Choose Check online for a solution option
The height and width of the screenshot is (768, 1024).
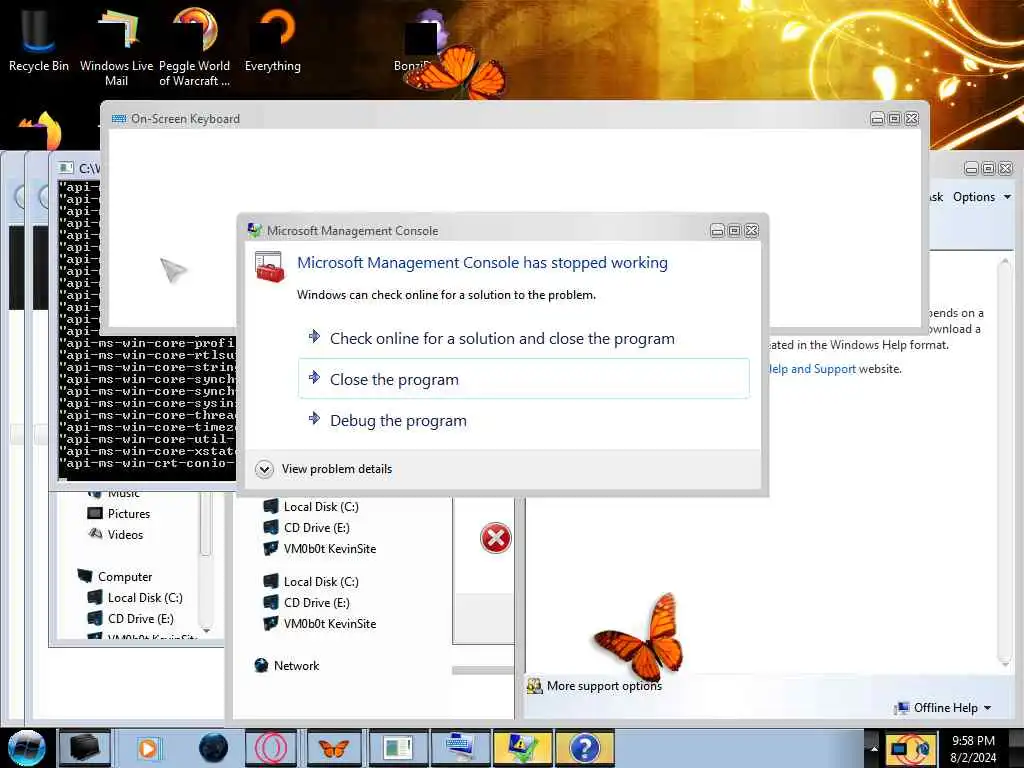tap(524, 338)
